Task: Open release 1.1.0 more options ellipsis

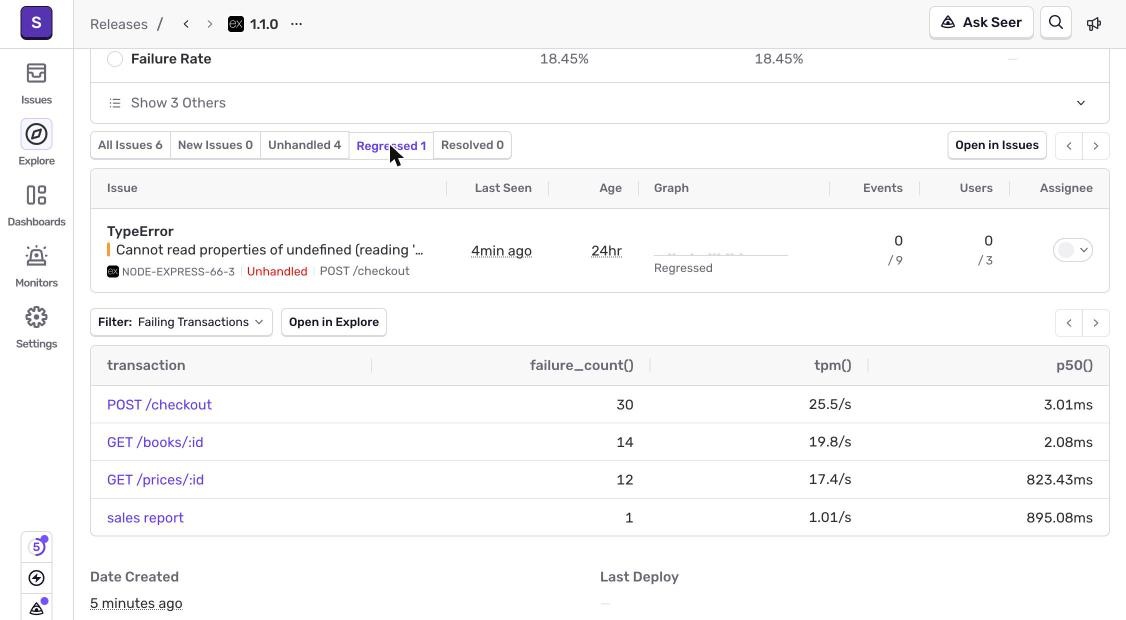Action: tap(296, 24)
